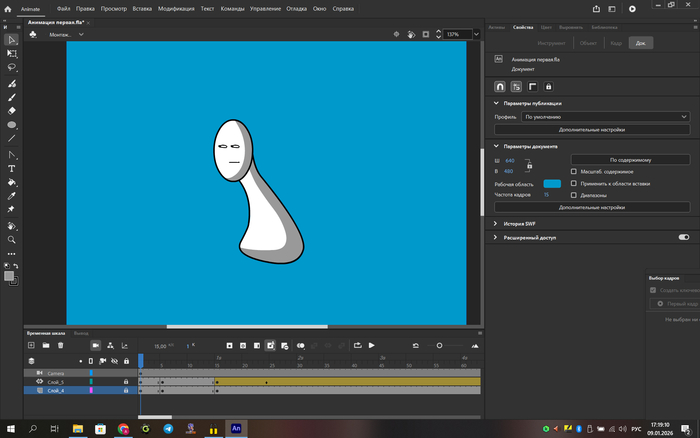Choose the Eyedropper tool

click(x=12, y=197)
